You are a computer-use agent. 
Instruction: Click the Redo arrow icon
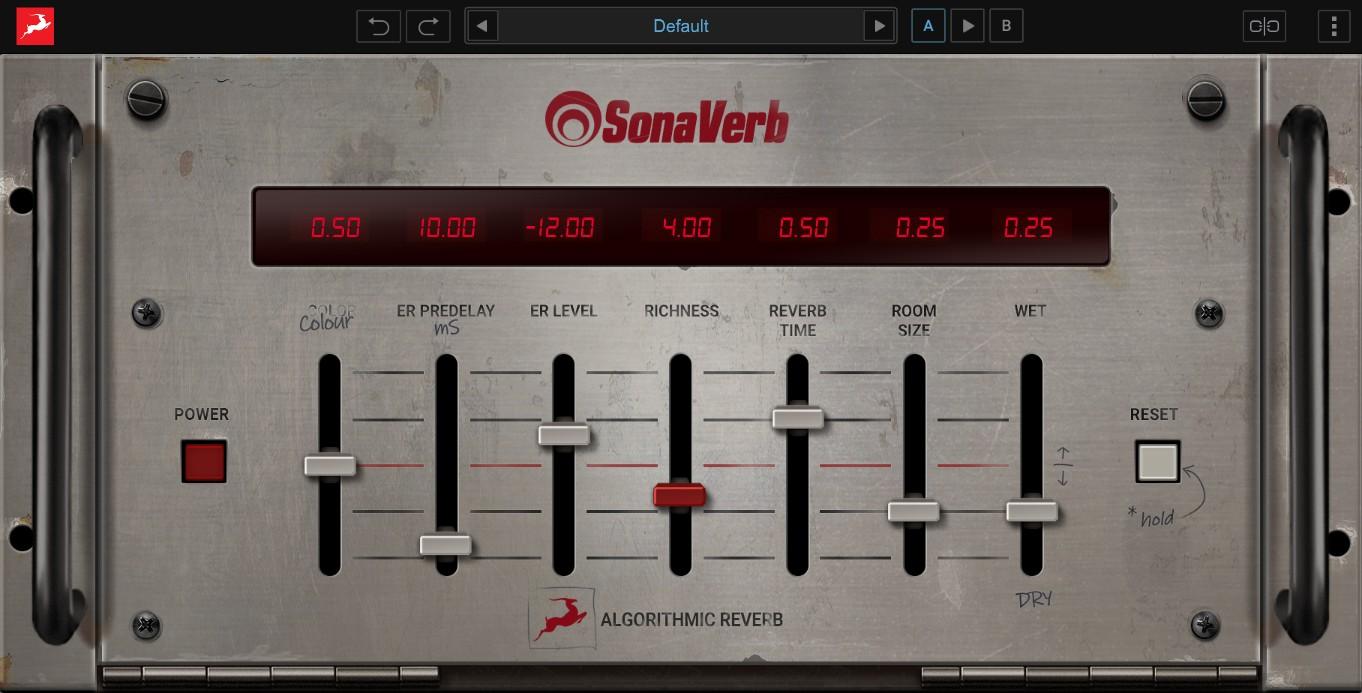point(428,26)
